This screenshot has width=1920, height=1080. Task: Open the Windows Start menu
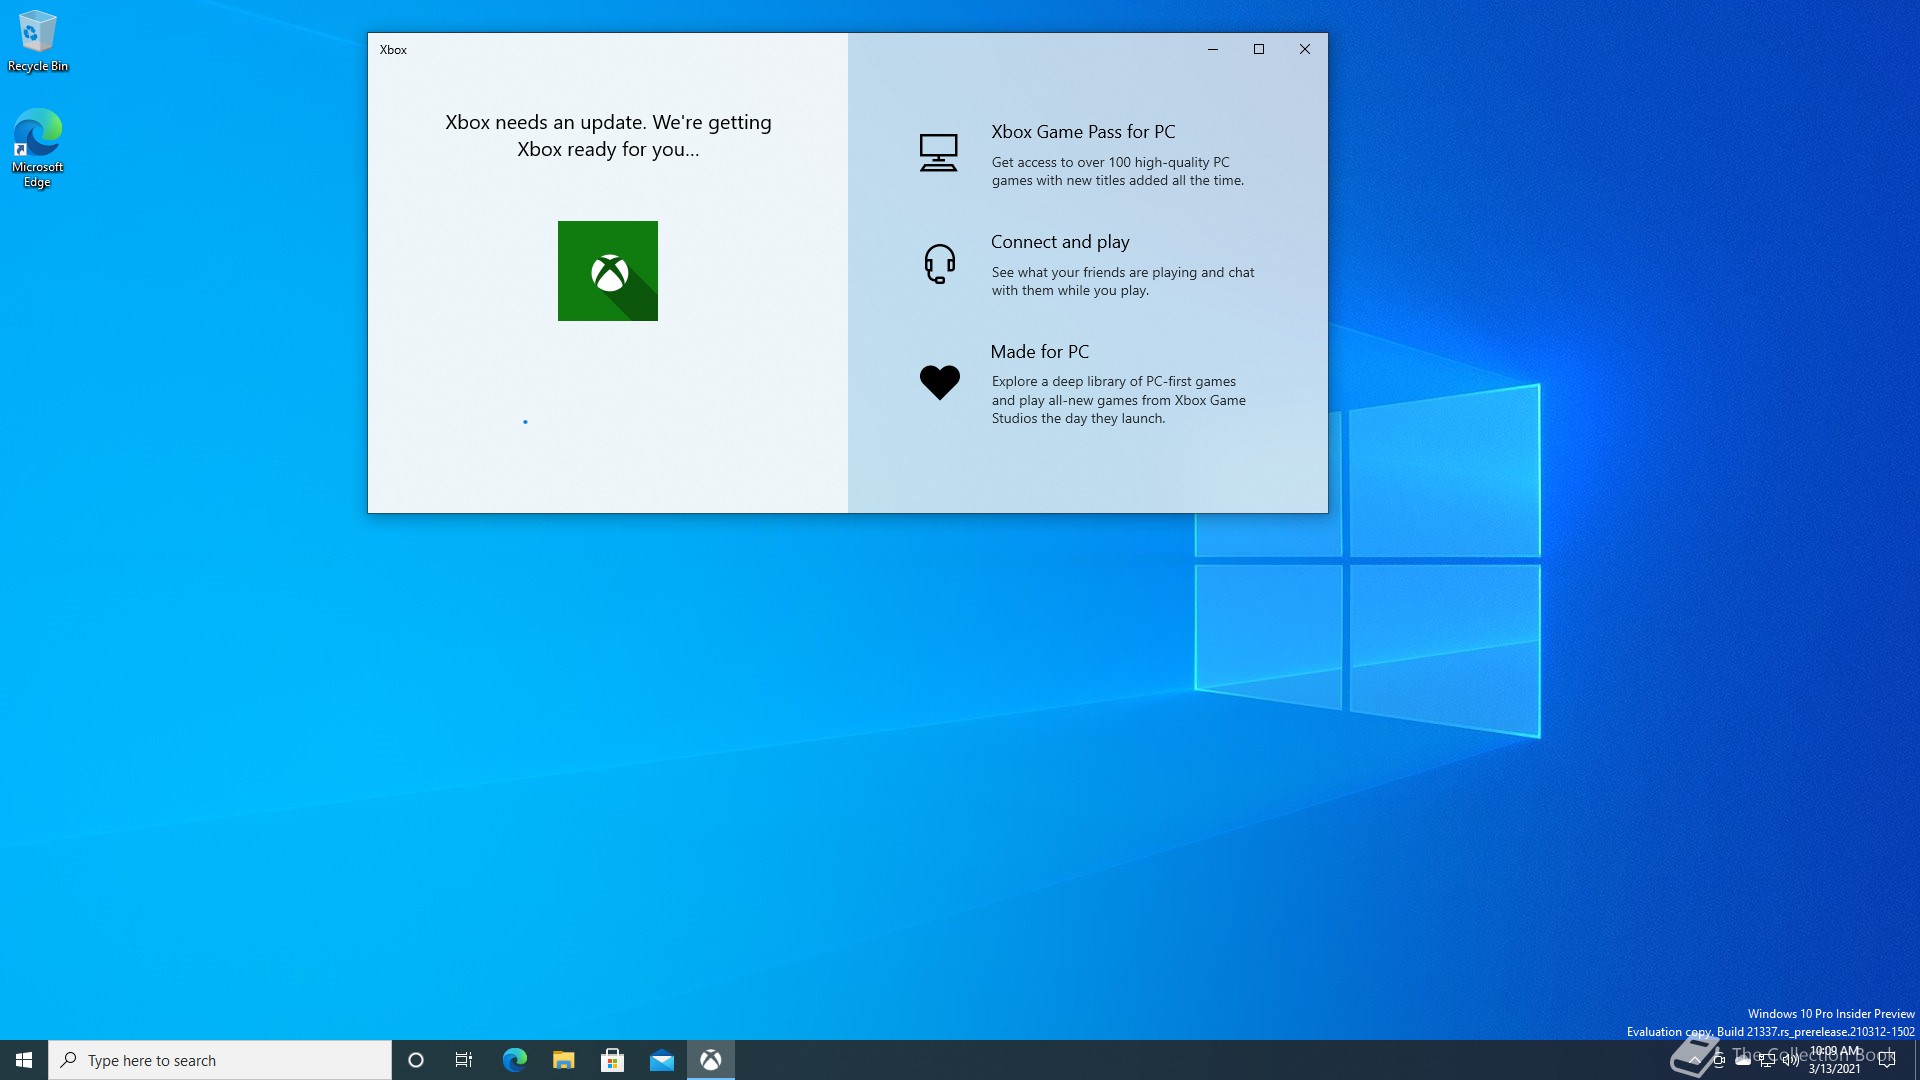tap(24, 1060)
